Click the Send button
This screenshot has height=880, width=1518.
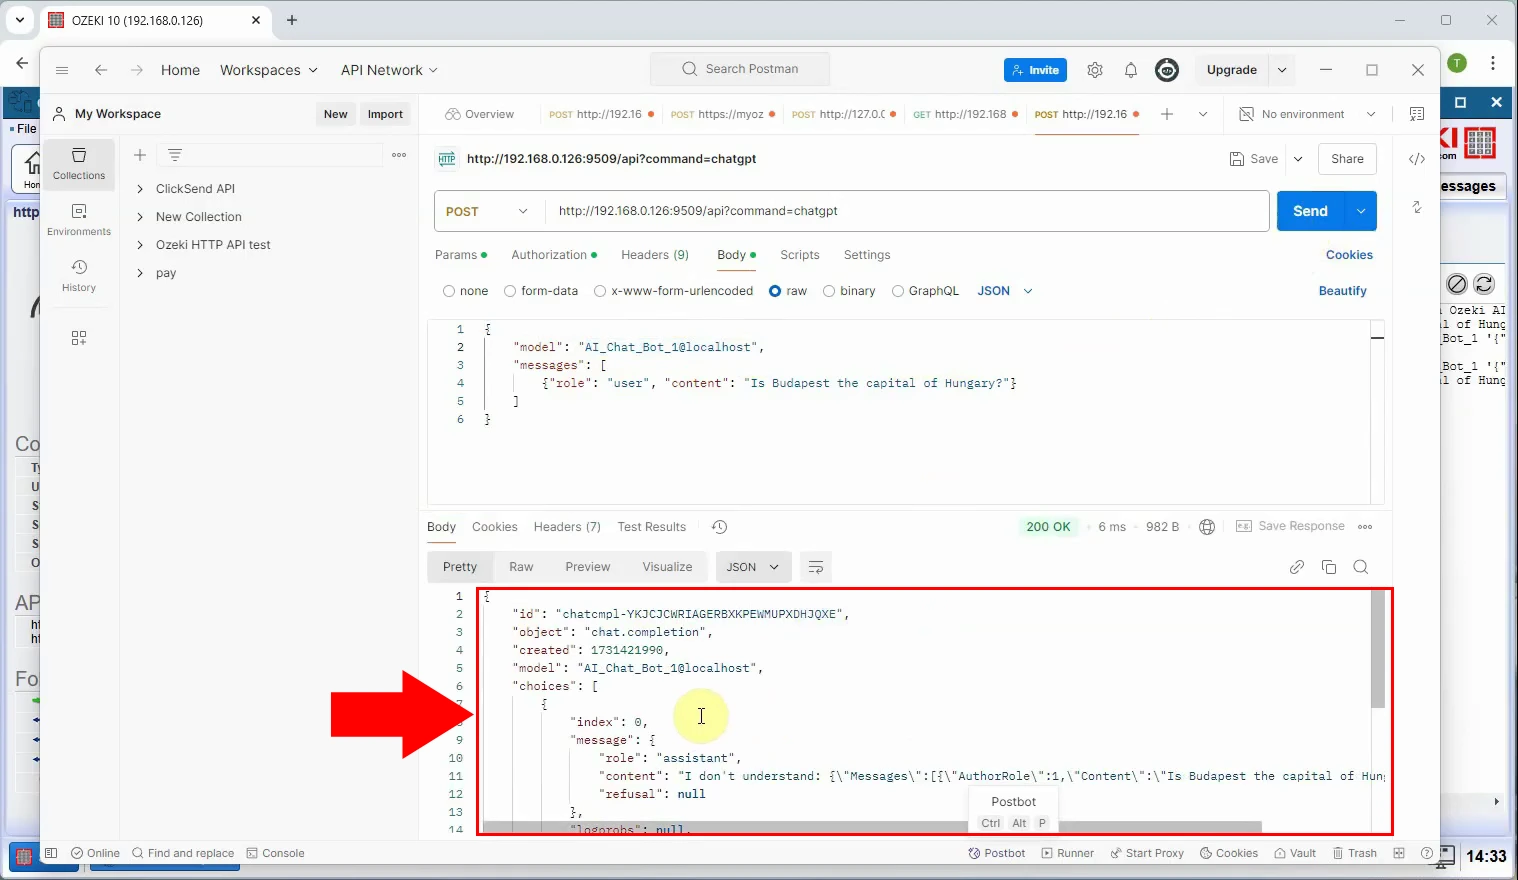click(x=1310, y=211)
